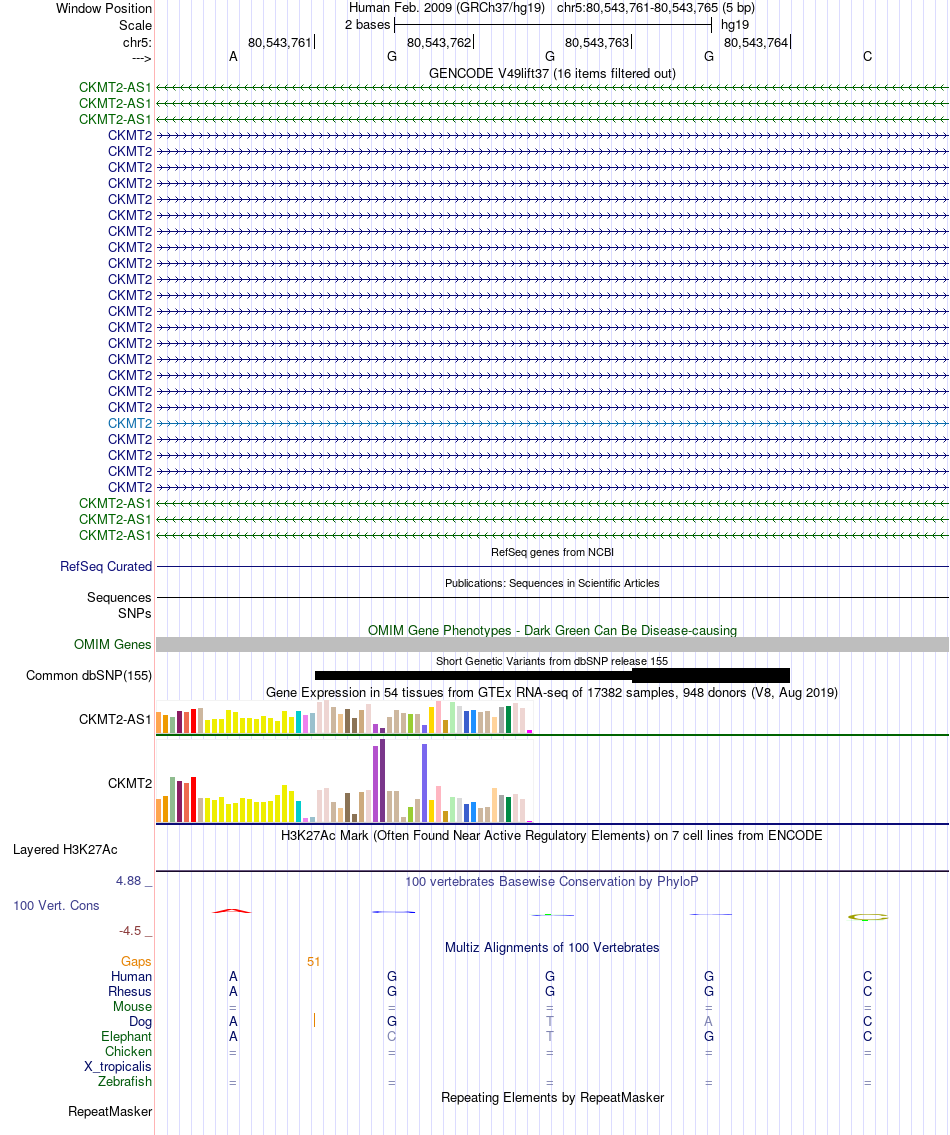Image resolution: width=950 pixels, height=1135 pixels.
Task: Click the 4.88 PhyloP upper range value
Action: [128, 881]
